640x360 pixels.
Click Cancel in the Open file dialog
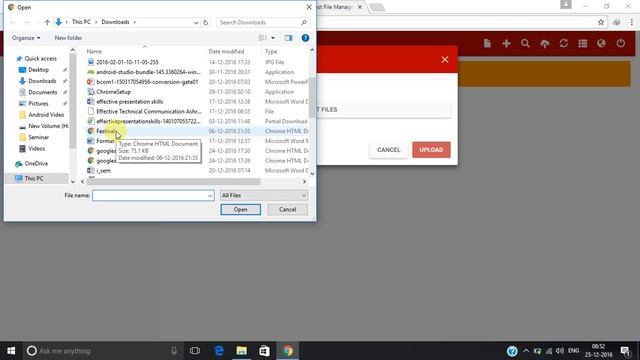coord(287,209)
